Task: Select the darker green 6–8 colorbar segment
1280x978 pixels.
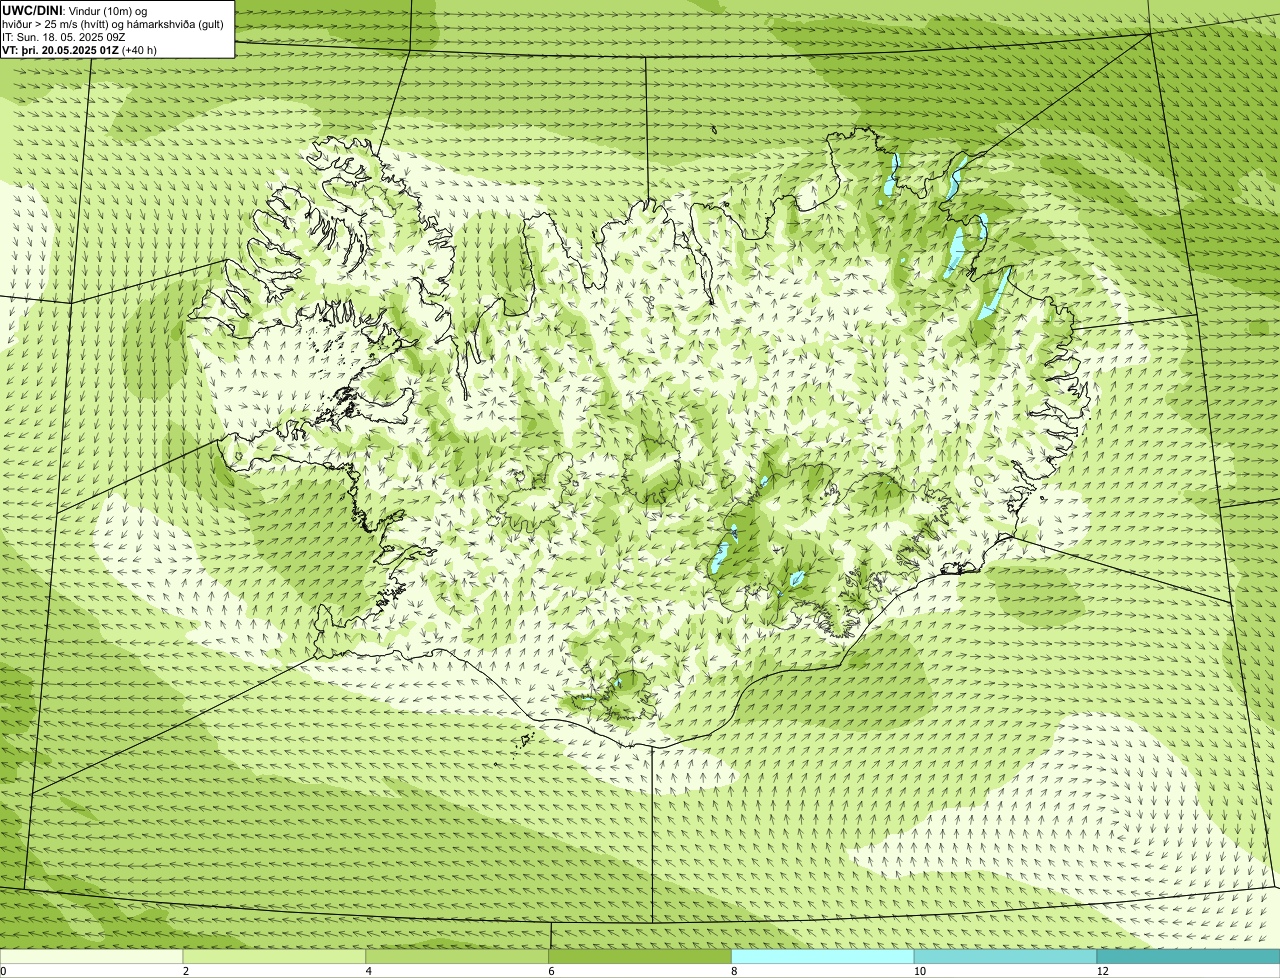Action: 640,956
